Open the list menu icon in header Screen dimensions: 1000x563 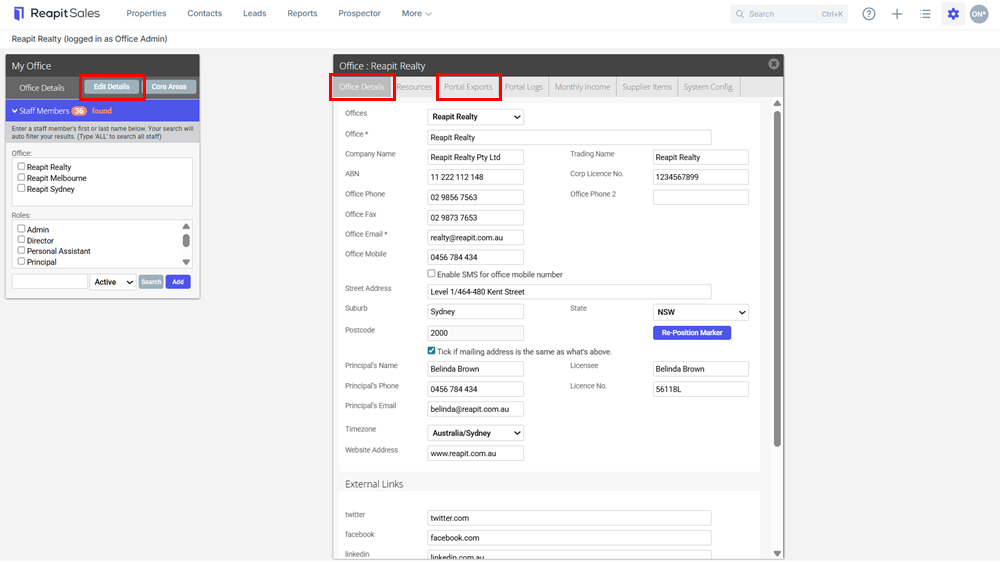coord(925,13)
